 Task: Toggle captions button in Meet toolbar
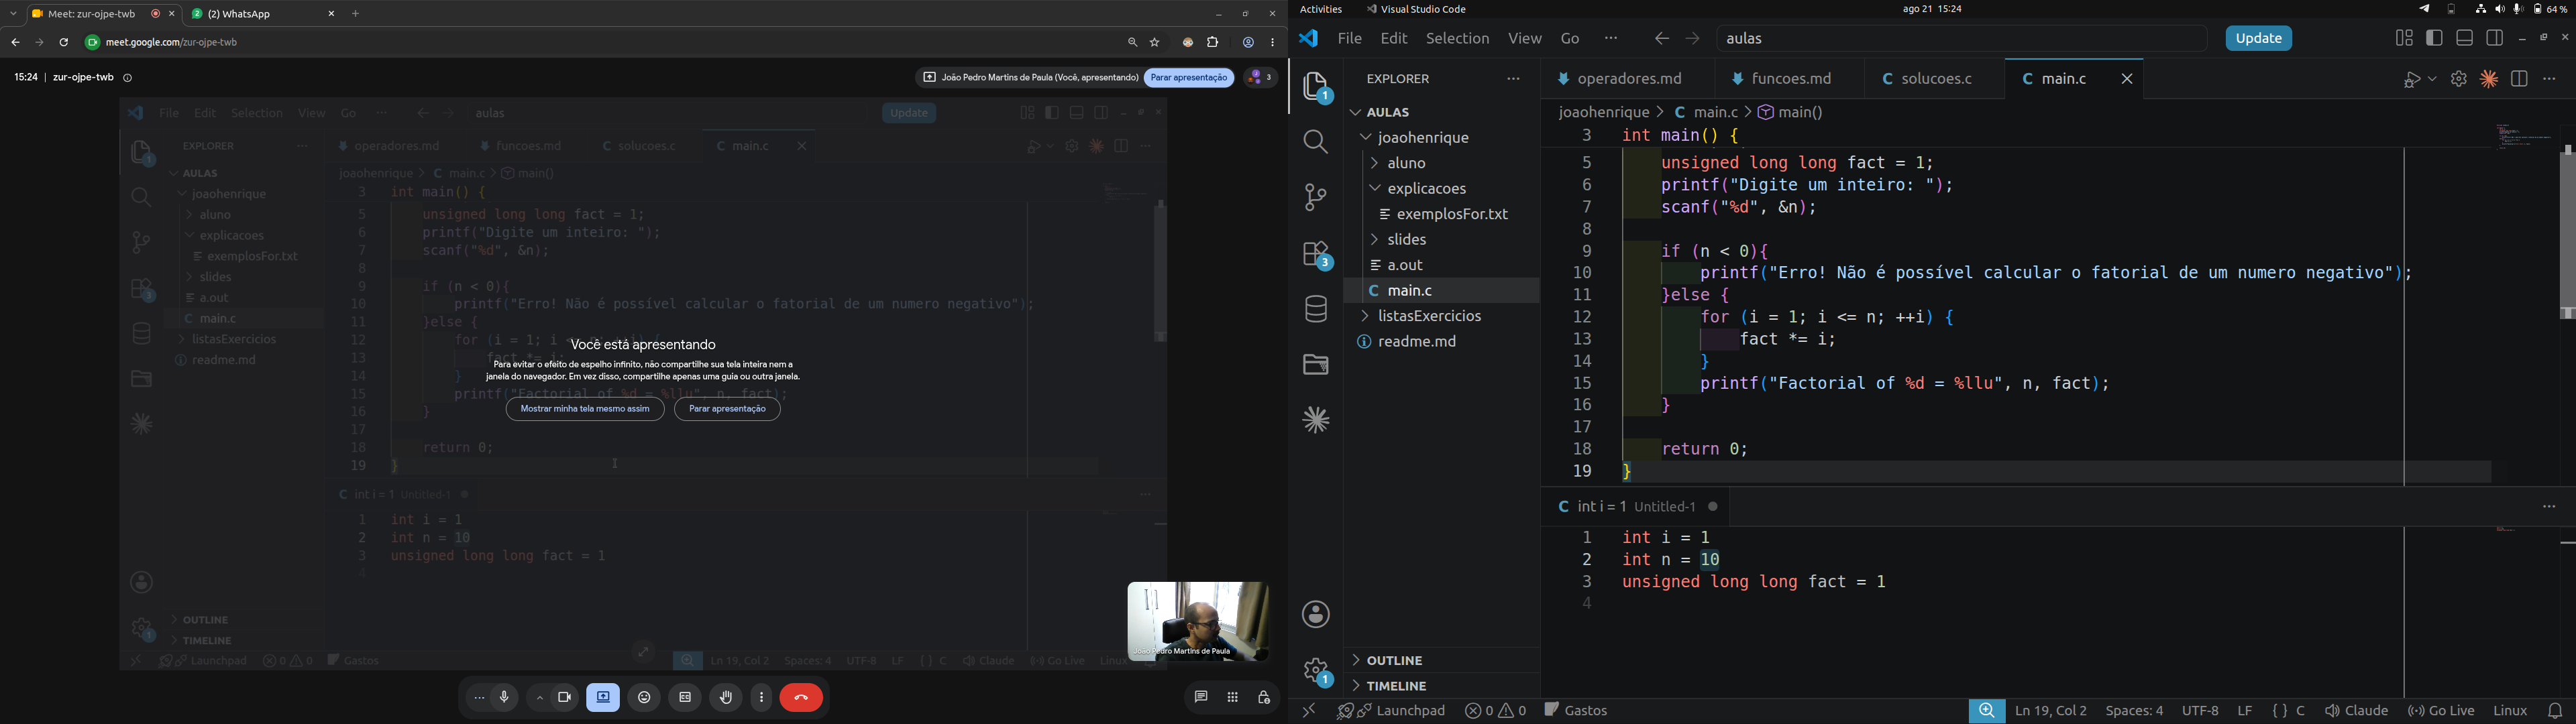click(685, 698)
